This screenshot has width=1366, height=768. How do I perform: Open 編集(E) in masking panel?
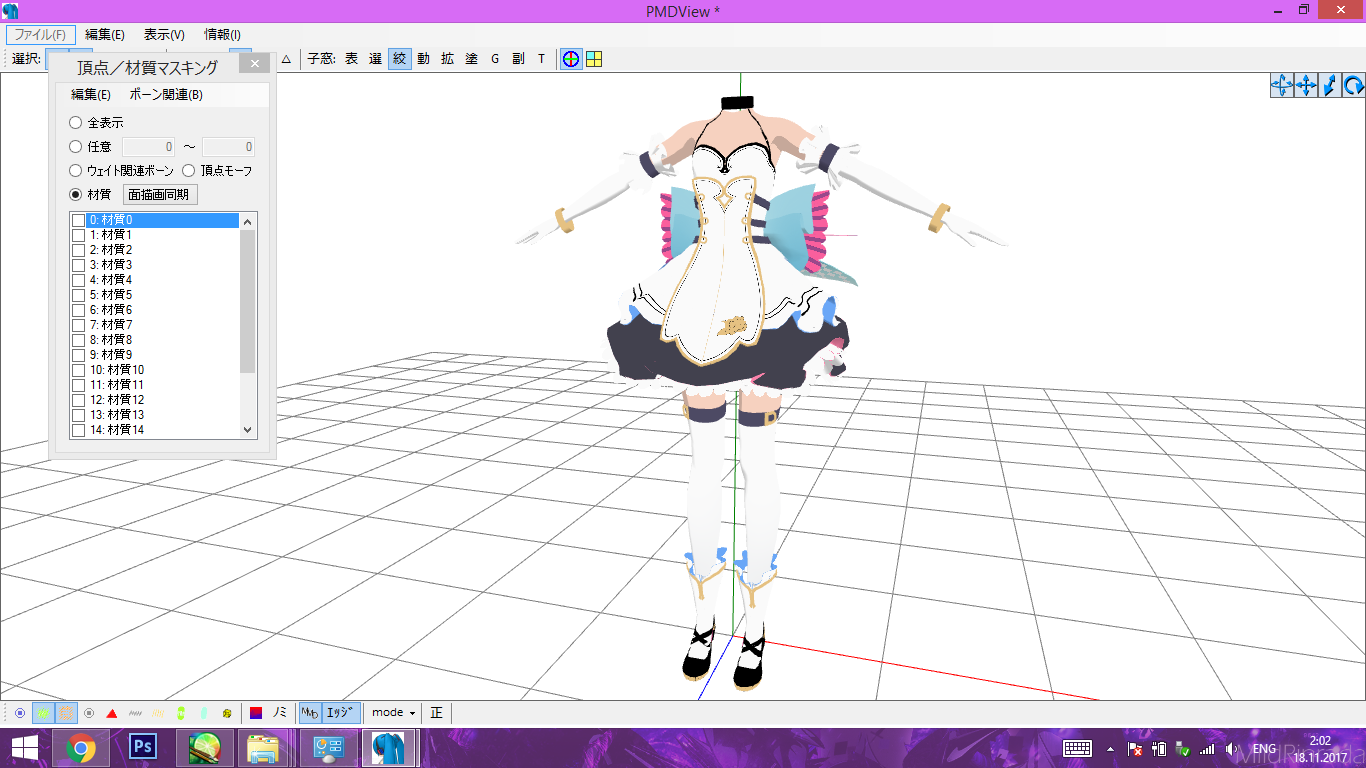[x=91, y=95]
